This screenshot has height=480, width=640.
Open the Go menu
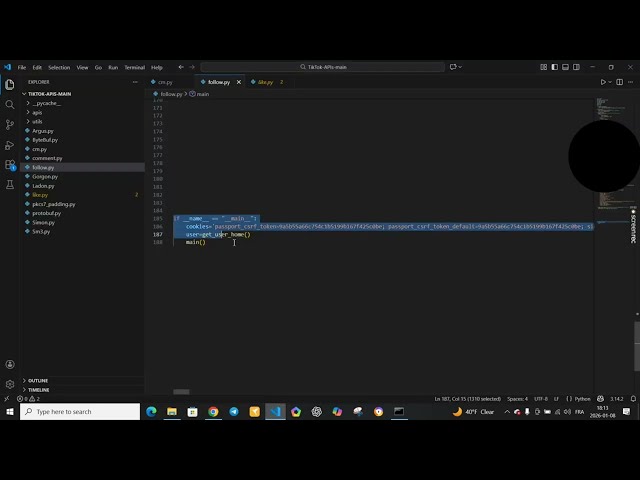point(98,67)
